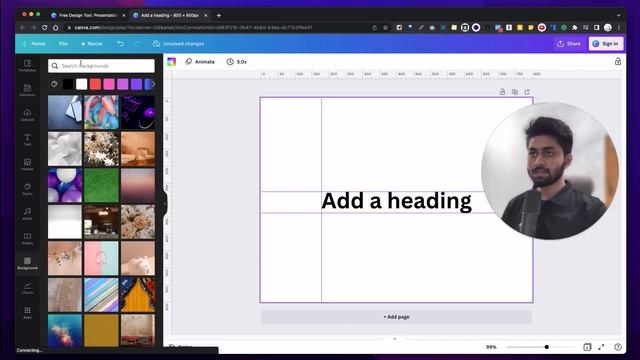Go to browser home page icon
The width and height of the screenshot is (640, 360).
[56, 27]
